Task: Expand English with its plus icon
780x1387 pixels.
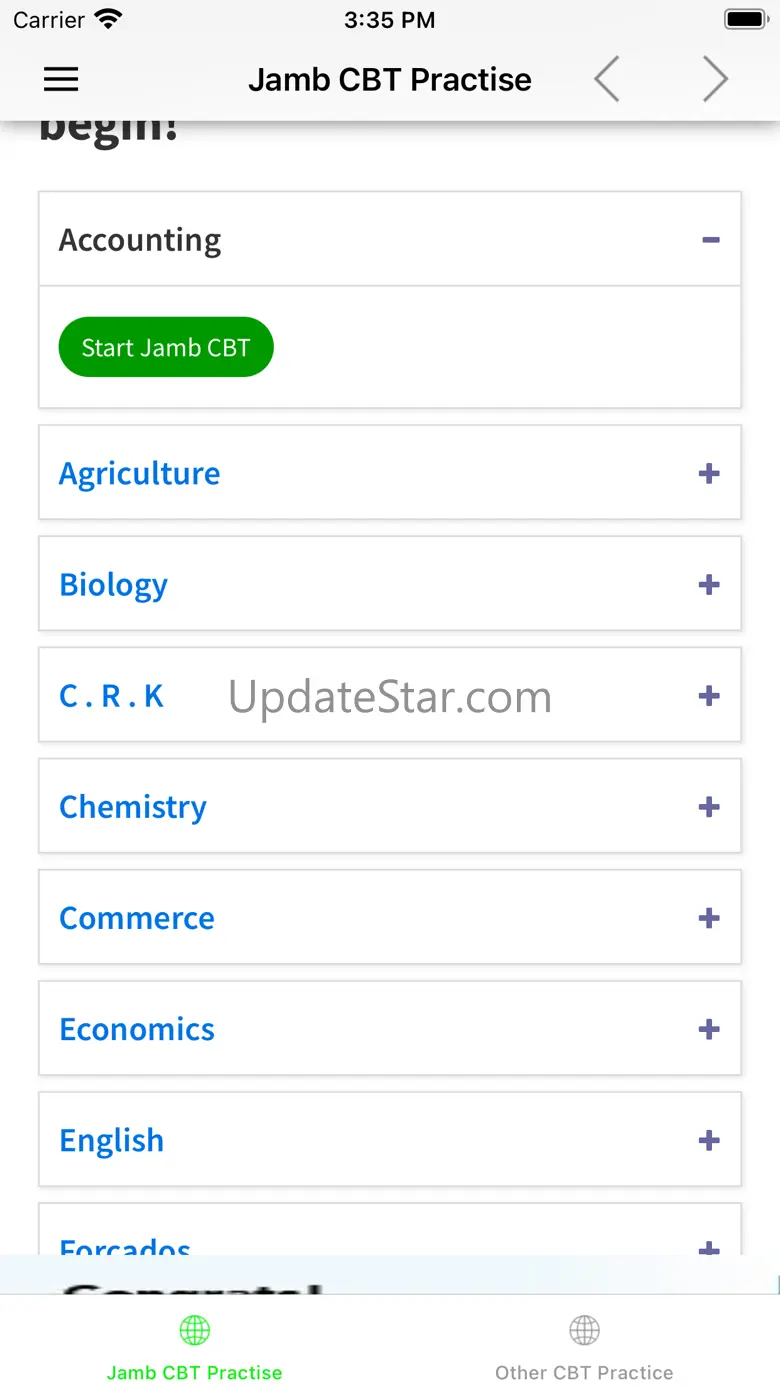Action: point(709,1140)
